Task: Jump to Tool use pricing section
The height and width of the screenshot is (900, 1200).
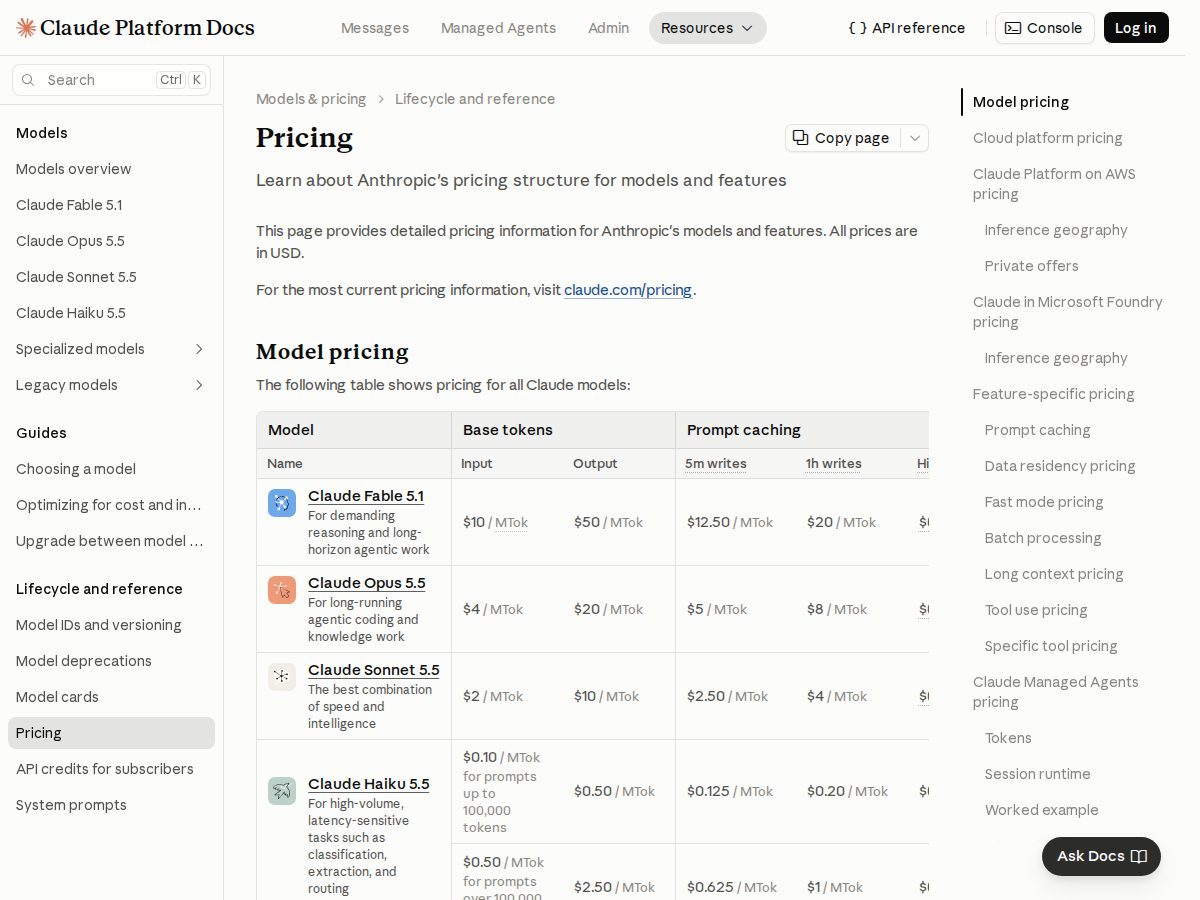Action: (1036, 610)
